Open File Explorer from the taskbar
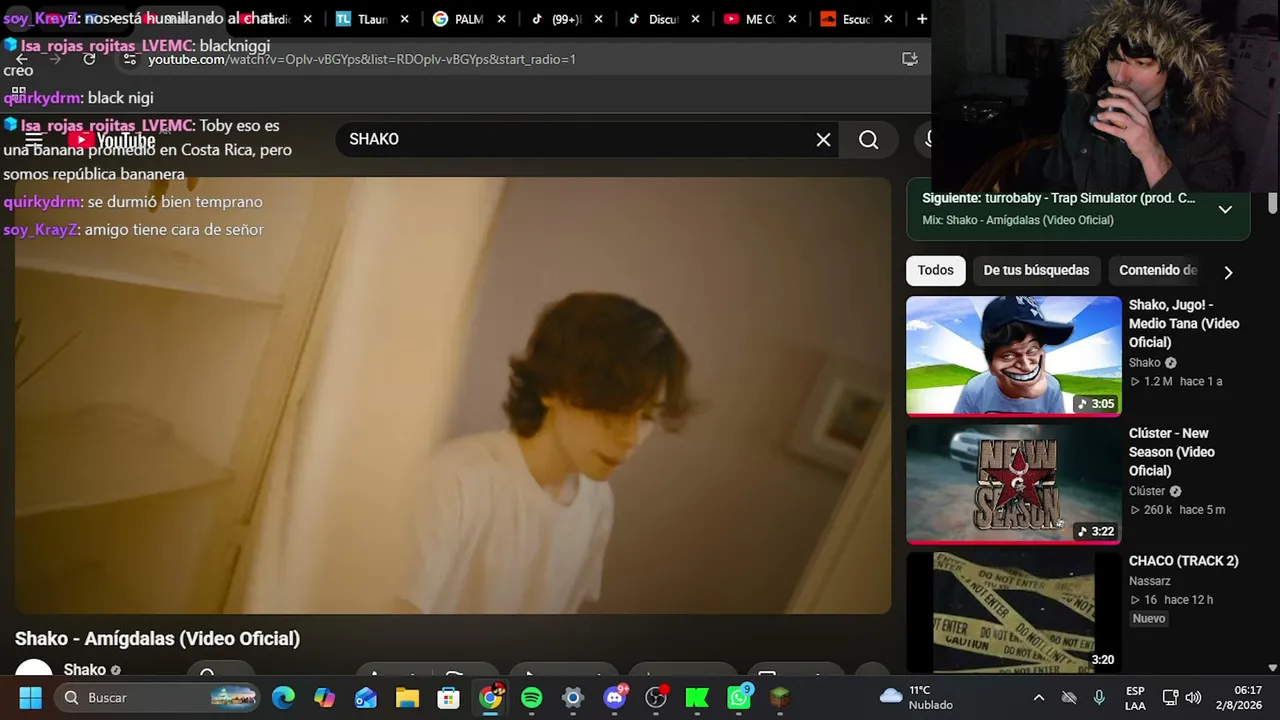The image size is (1280, 720). click(407, 697)
